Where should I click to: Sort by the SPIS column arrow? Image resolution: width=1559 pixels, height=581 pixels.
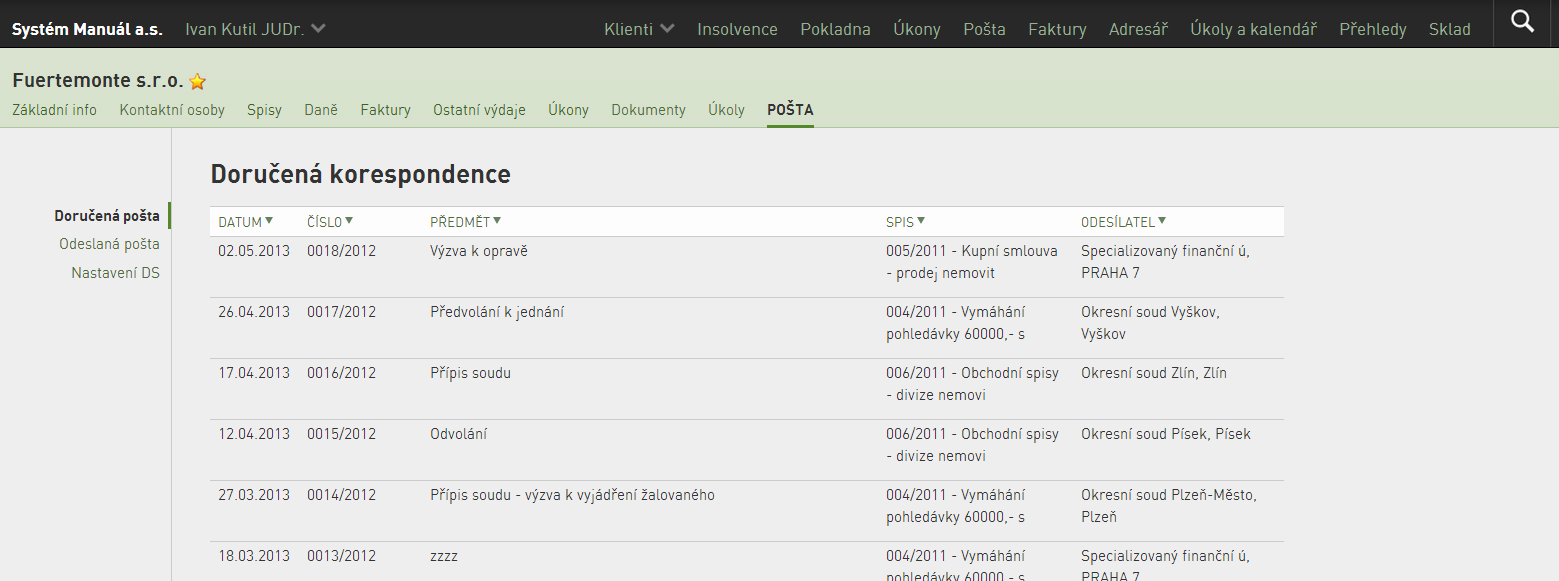pyautogui.click(x=921, y=221)
